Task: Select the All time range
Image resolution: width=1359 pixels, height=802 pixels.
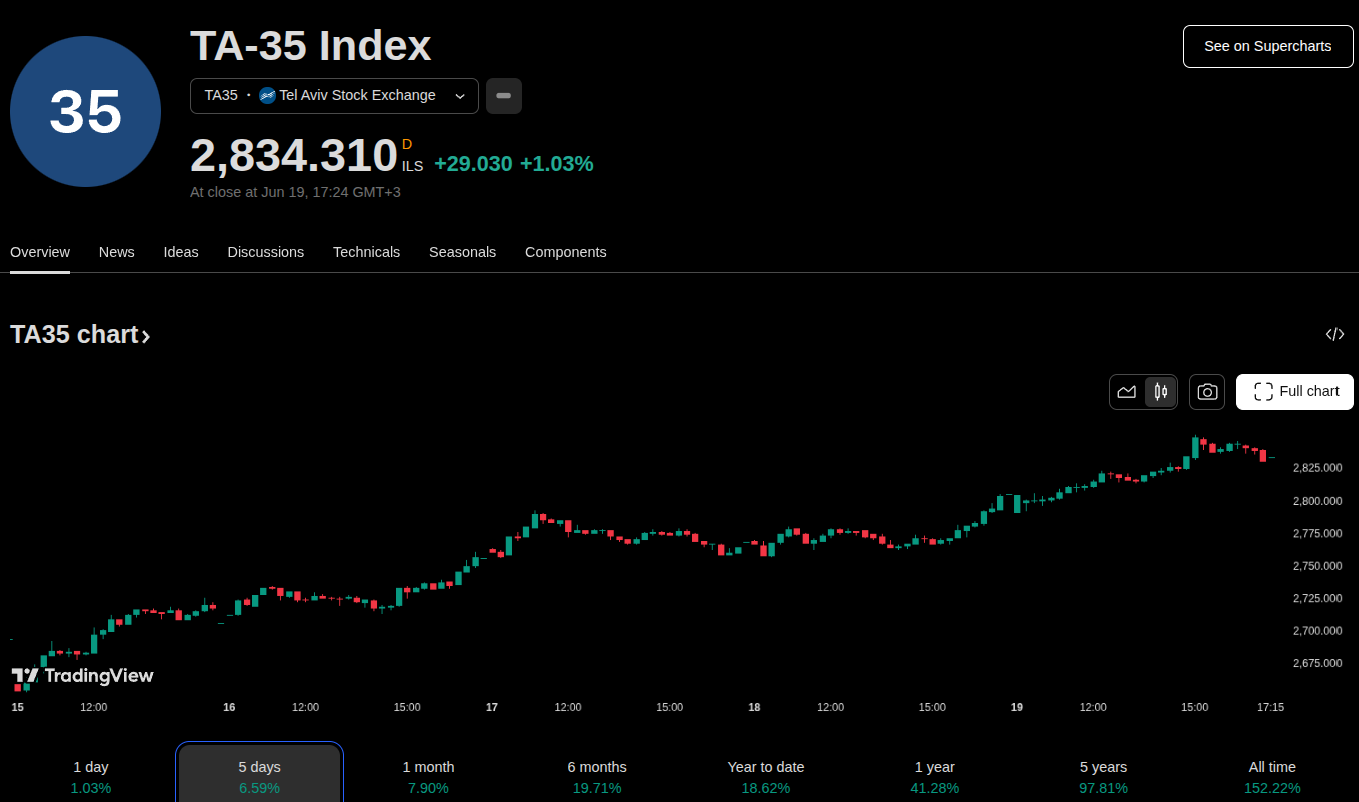Action: 1272,776
